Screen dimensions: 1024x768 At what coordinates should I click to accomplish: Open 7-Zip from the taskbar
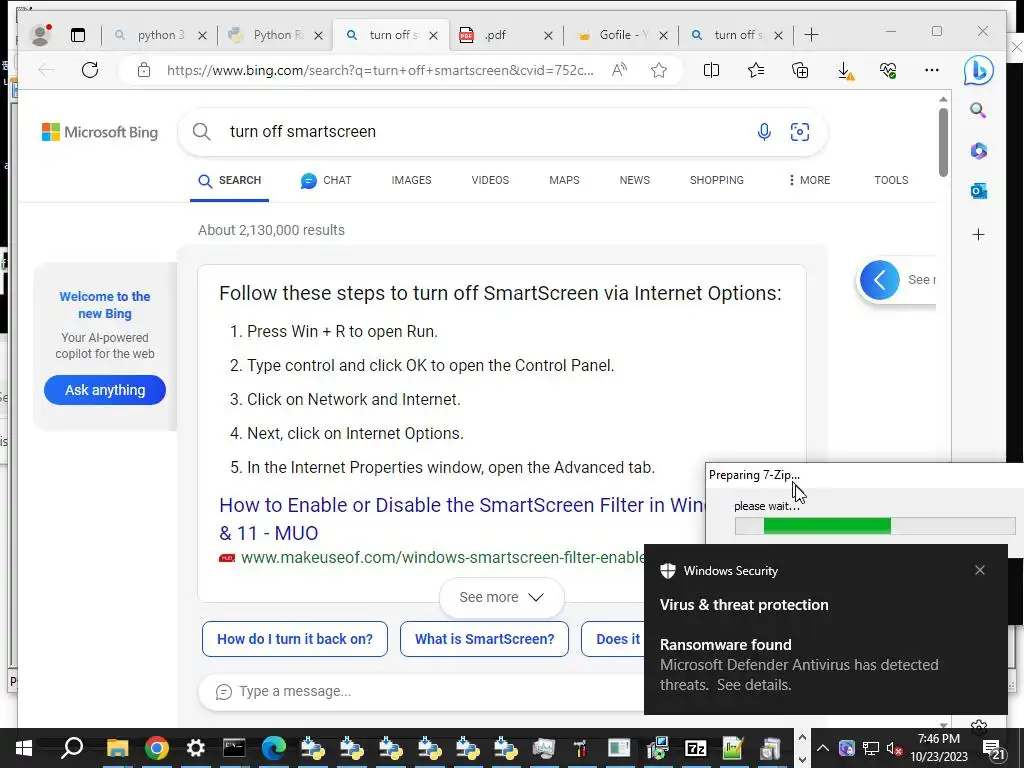tap(696, 748)
